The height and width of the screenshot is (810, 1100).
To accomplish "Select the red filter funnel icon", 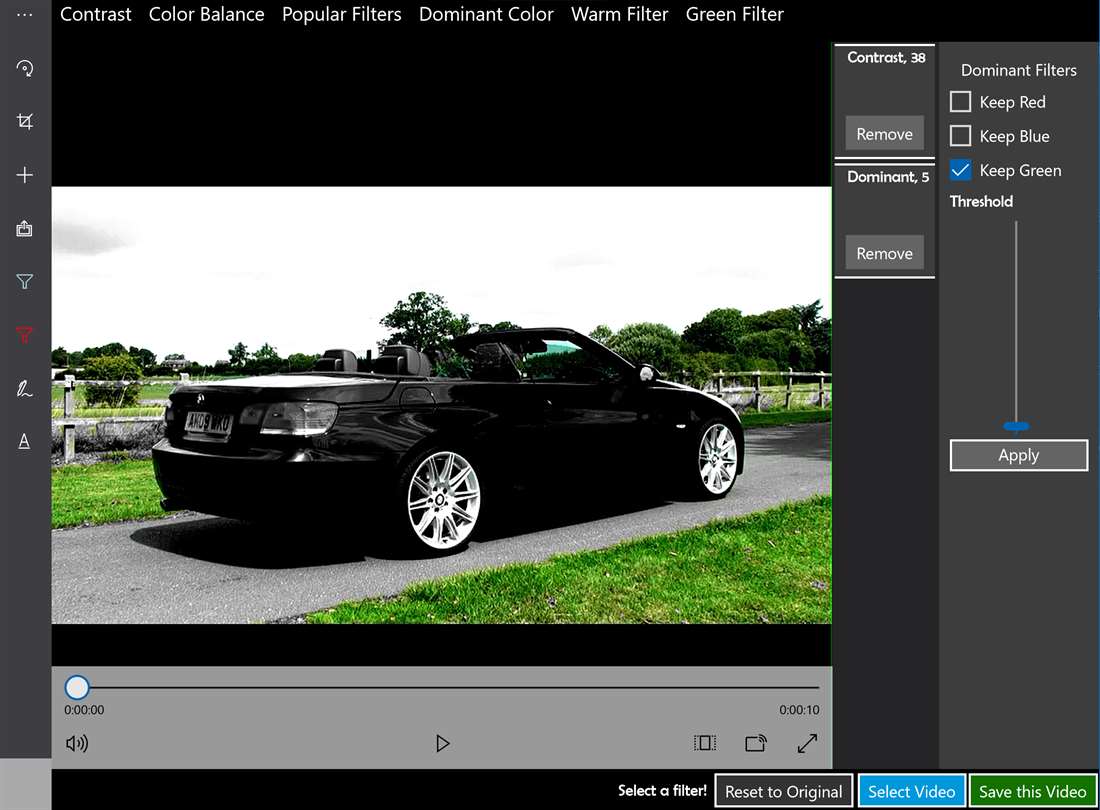I will click(x=25, y=336).
